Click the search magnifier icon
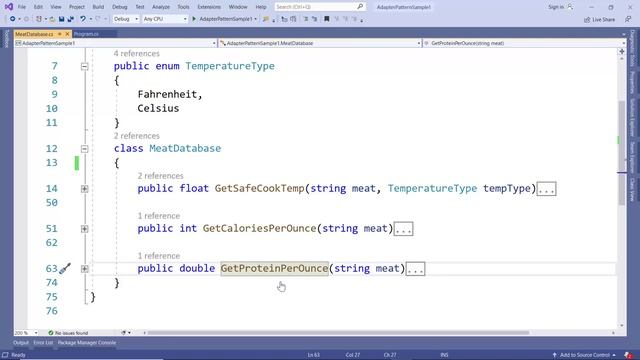The image size is (640, 360). coord(360,7)
